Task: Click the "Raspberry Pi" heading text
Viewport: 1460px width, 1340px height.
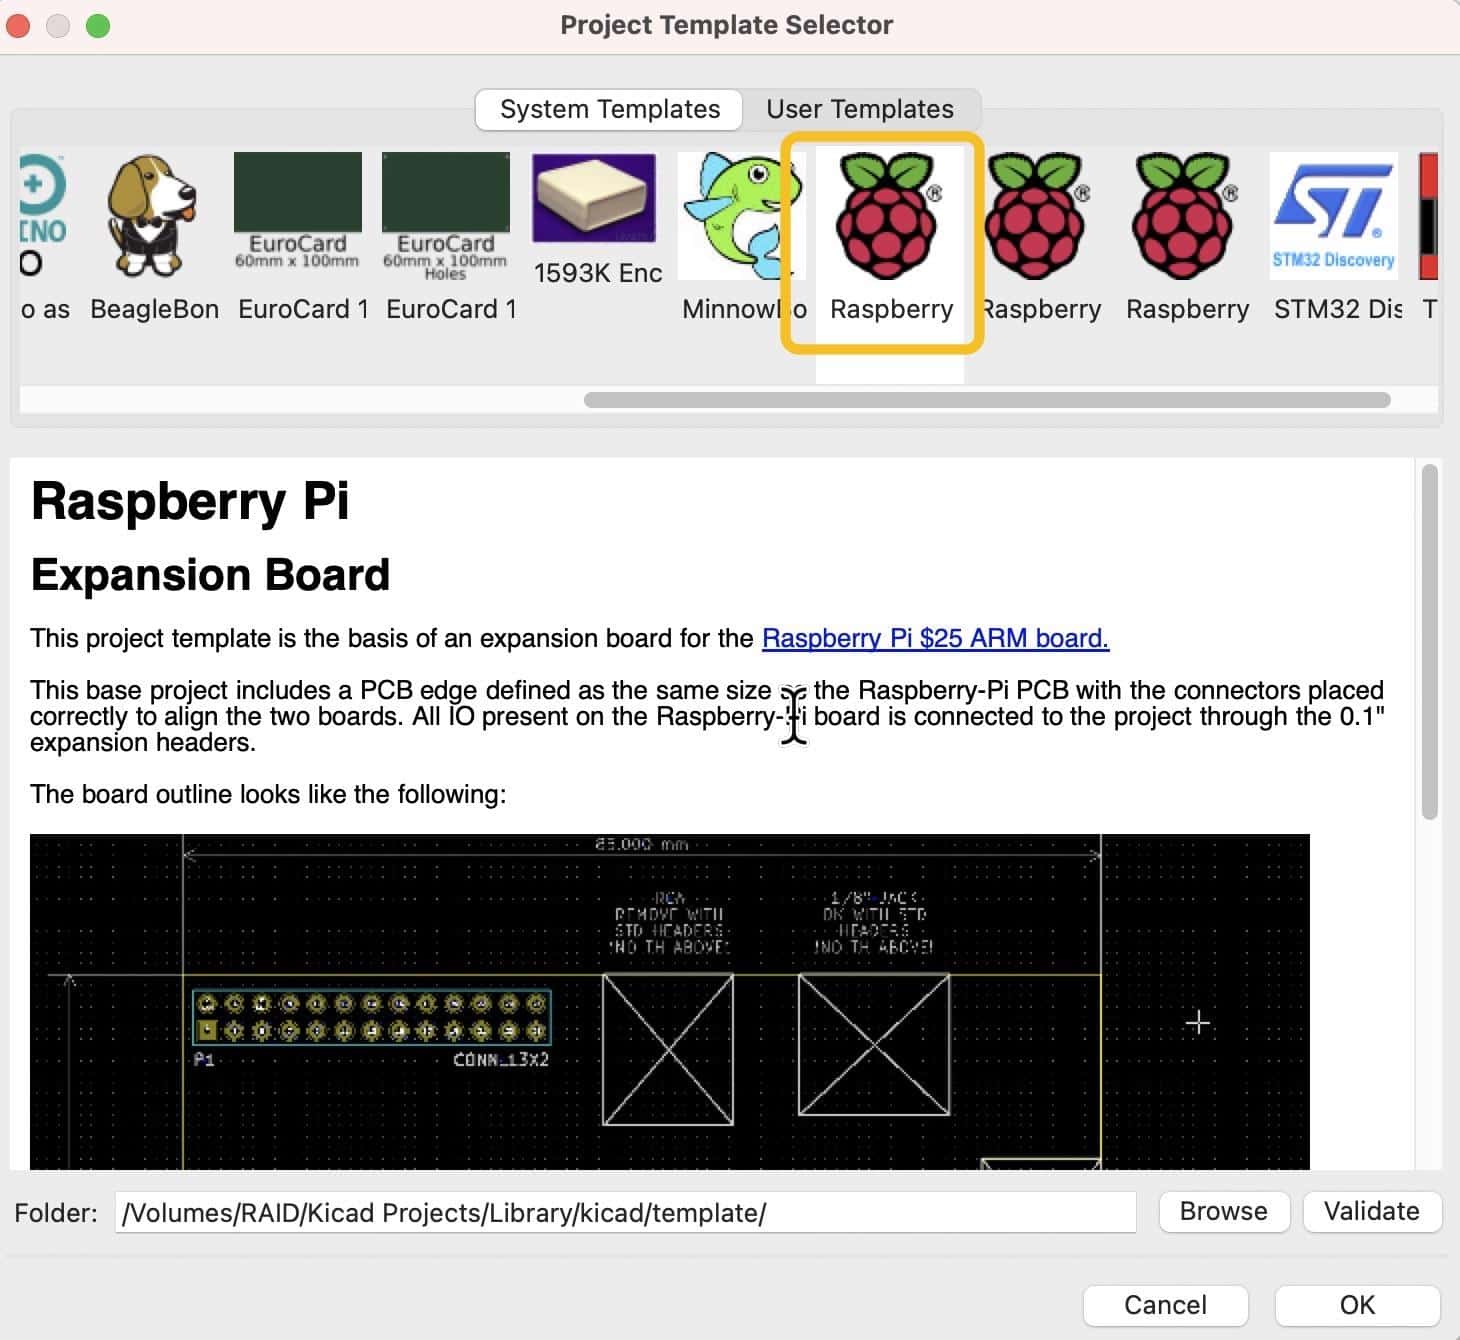Action: coord(190,500)
